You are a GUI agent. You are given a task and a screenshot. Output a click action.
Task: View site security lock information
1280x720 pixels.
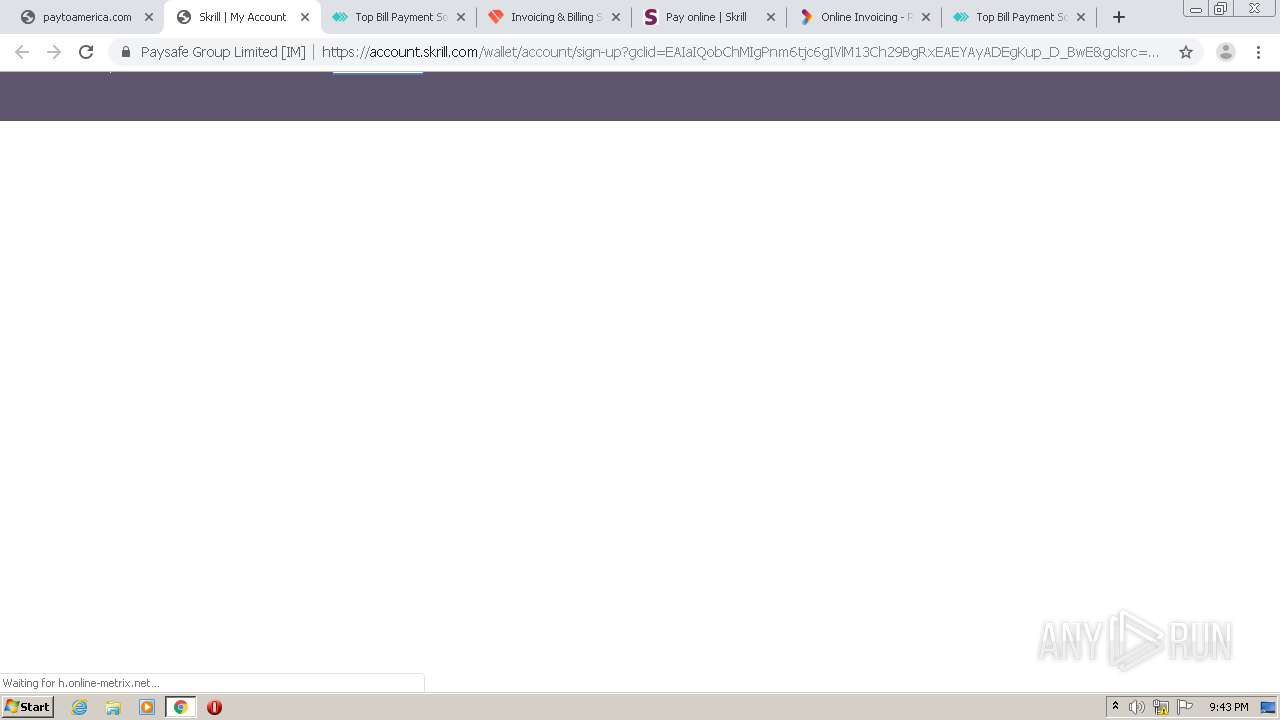point(126,52)
